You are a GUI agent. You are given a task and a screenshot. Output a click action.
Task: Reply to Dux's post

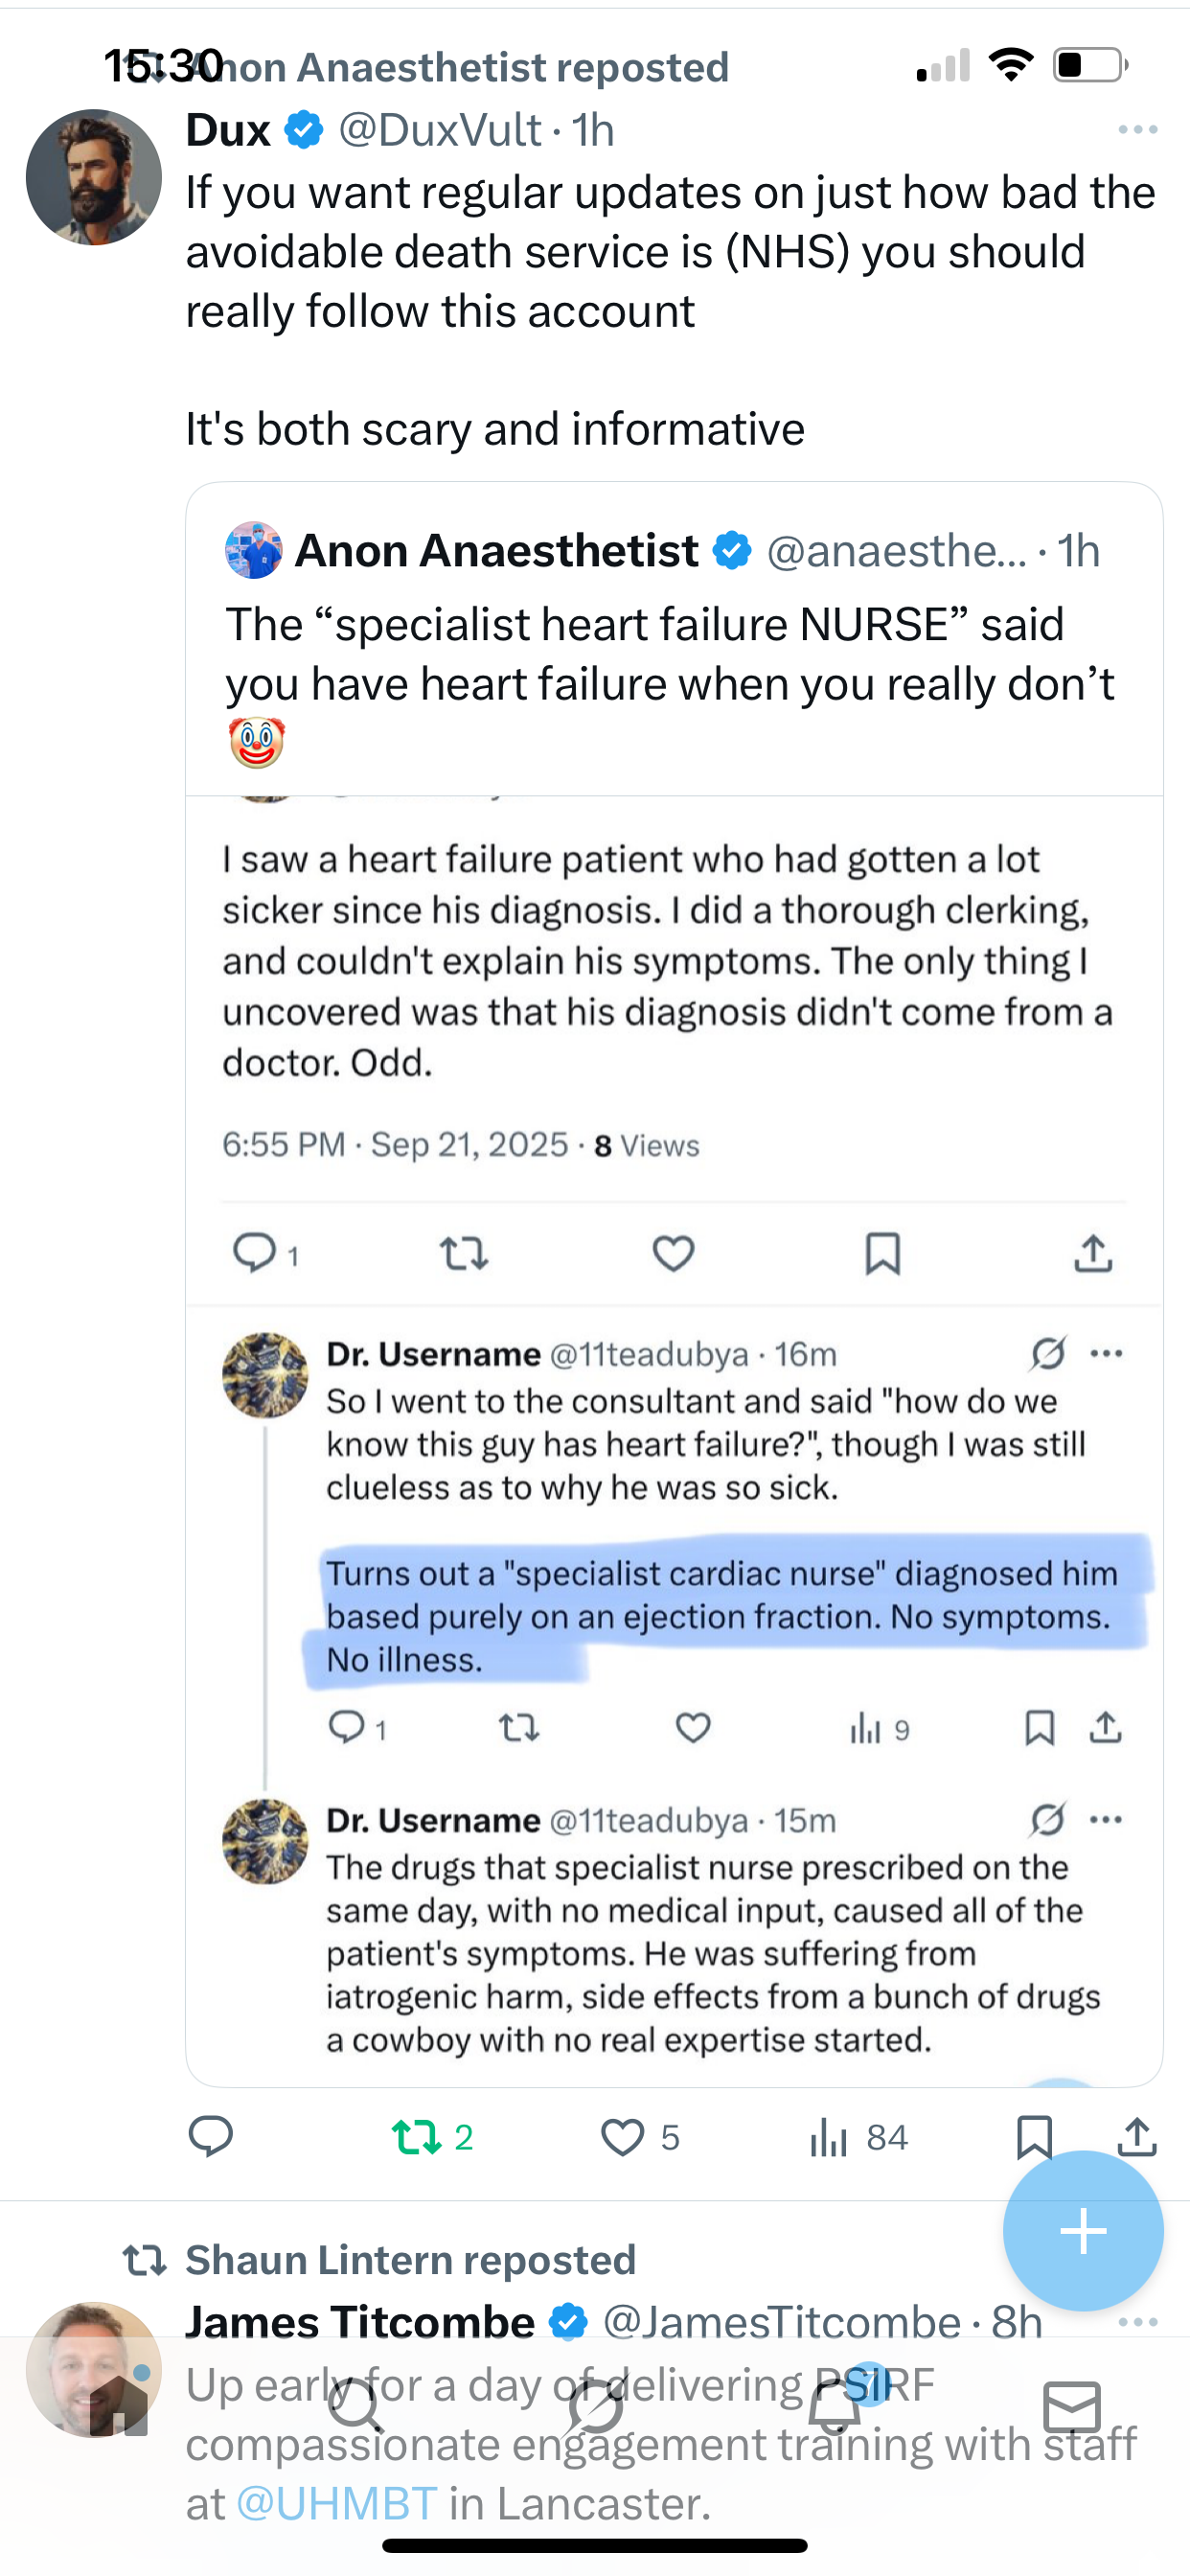coord(210,2137)
